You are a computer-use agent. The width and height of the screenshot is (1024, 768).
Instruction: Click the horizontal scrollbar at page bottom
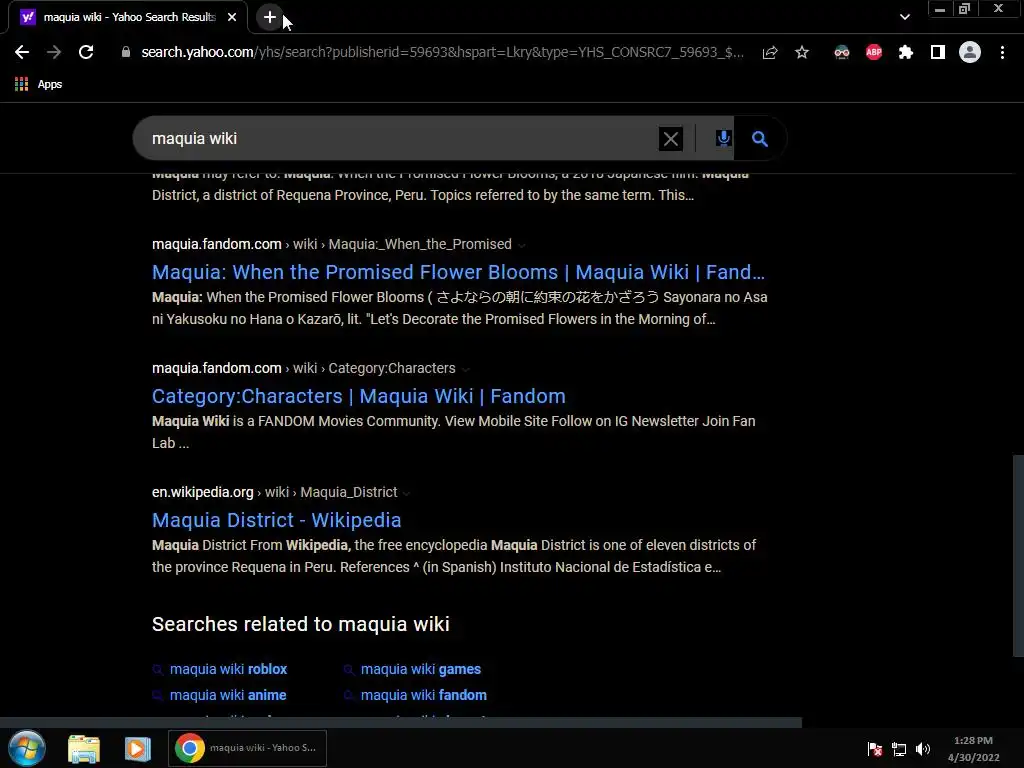click(401, 722)
